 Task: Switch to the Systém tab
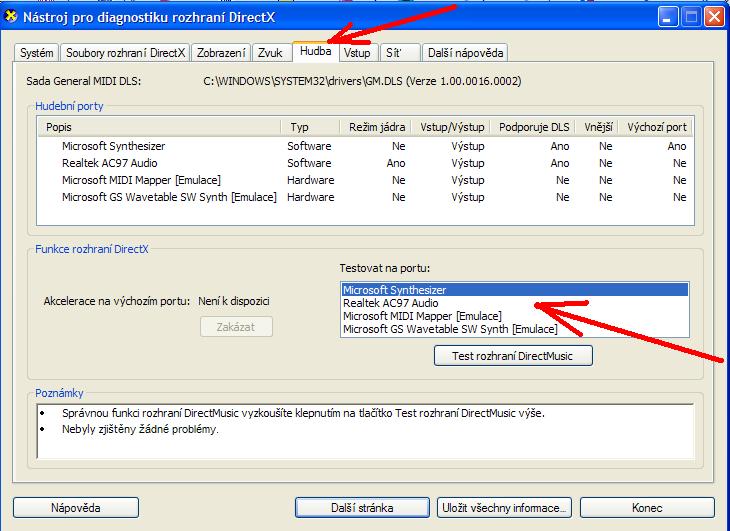coord(37,53)
